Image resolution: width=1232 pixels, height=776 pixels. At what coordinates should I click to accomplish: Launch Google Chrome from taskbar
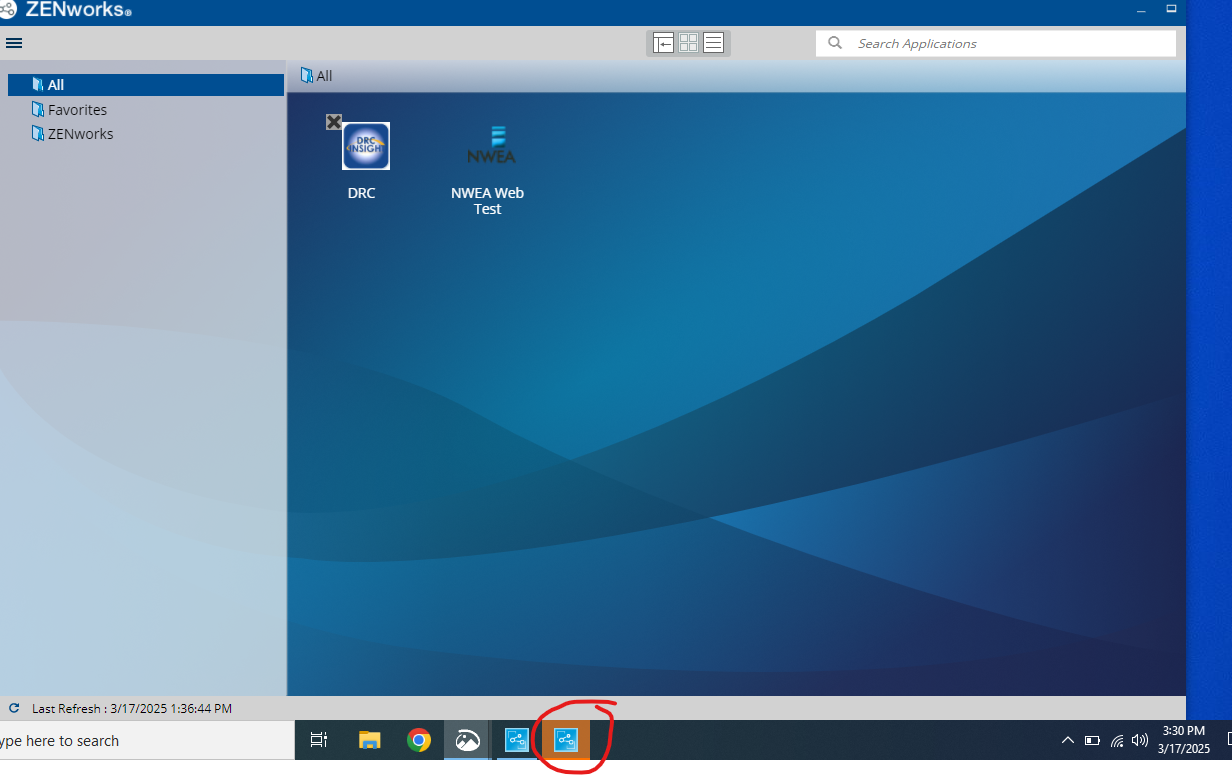(x=419, y=740)
